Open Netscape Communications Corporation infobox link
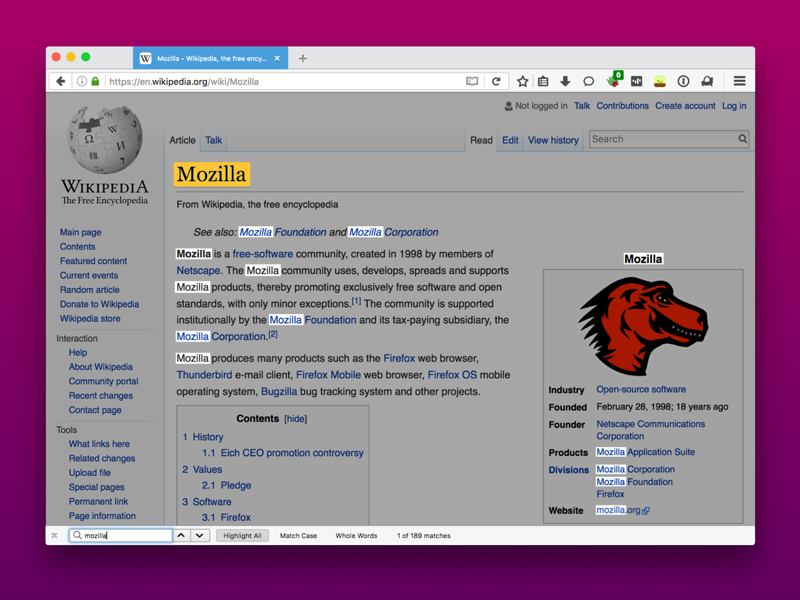Image resolution: width=800 pixels, height=600 pixels. [x=651, y=430]
